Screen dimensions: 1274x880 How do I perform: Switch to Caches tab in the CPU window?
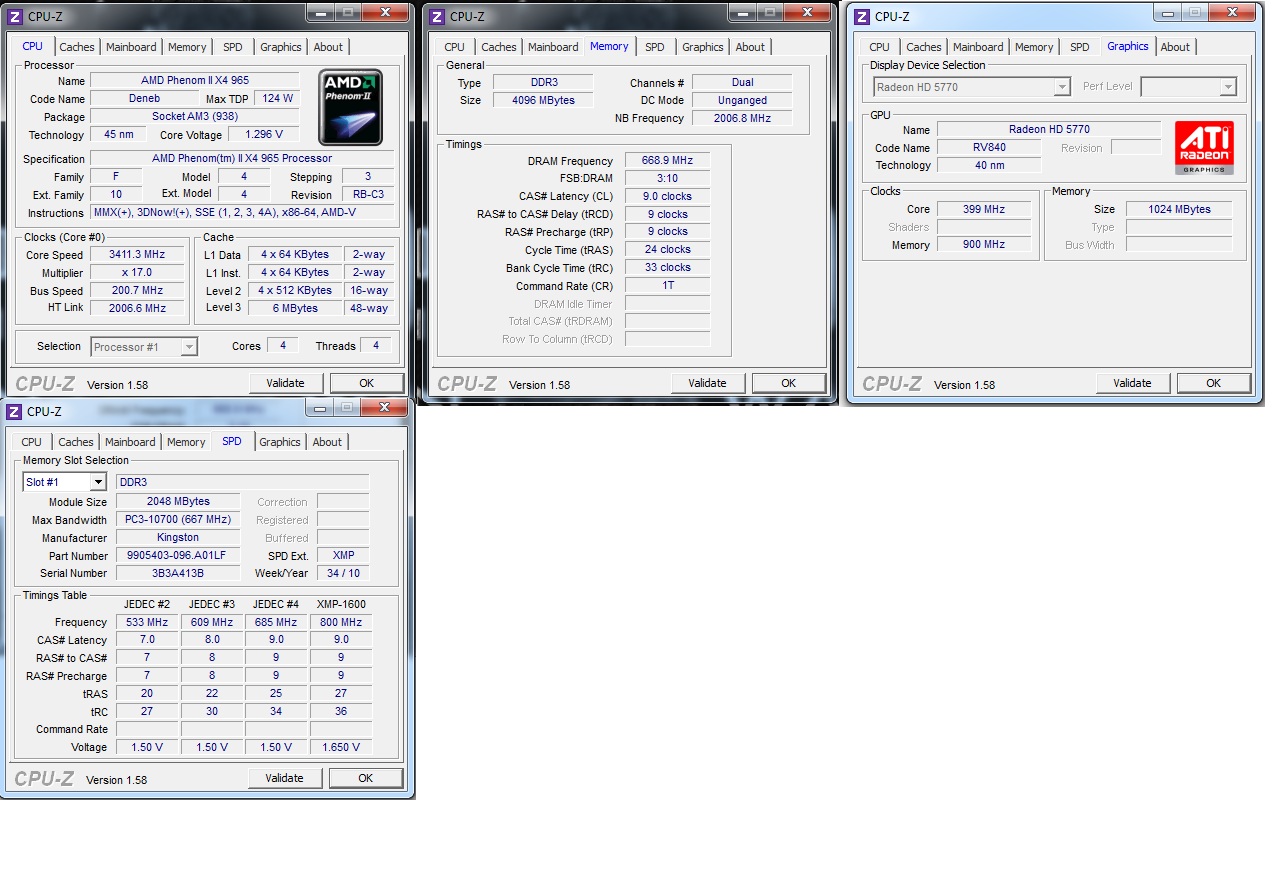[76, 47]
